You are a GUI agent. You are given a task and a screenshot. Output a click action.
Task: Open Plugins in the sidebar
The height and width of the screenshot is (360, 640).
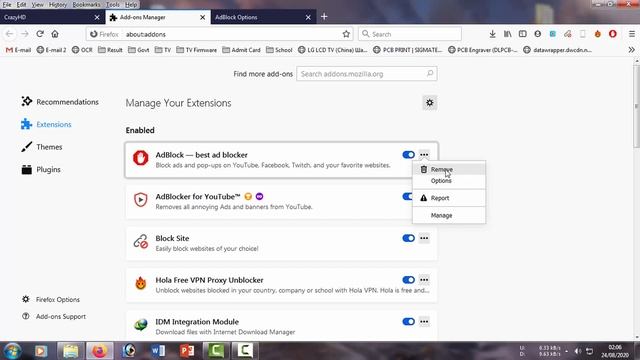pyautogui.click(x=41, y=169)
